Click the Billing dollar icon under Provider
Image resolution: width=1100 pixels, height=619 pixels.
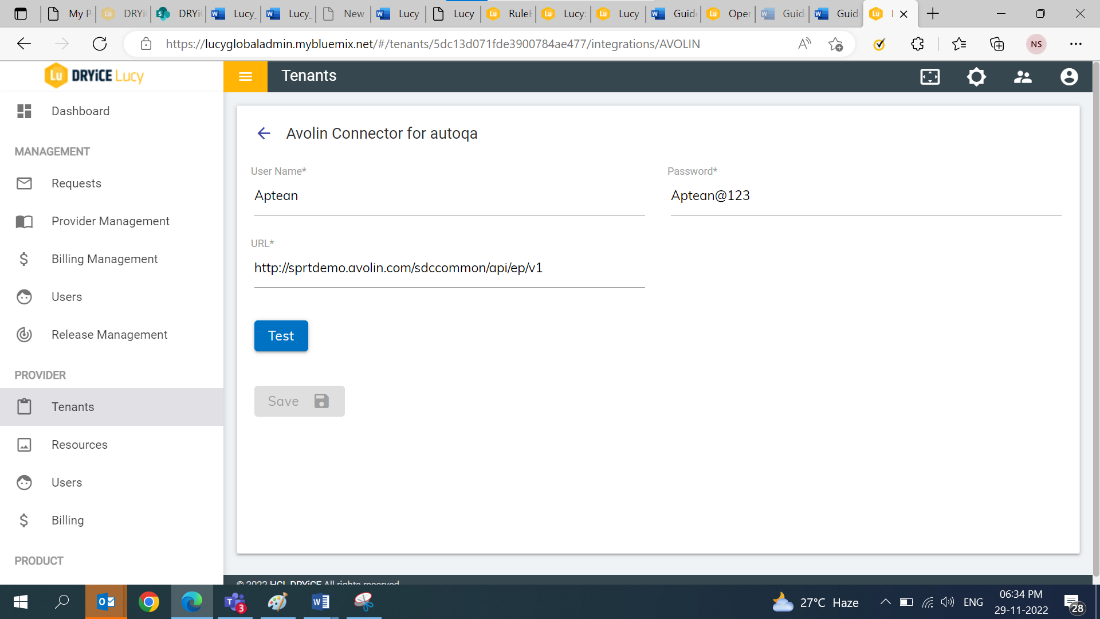[x=24, y=520]
